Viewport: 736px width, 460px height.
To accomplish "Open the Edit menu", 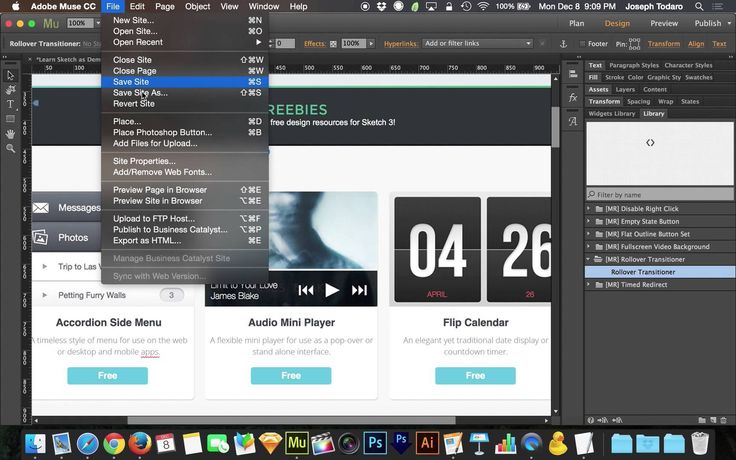I will coord(137,7).
